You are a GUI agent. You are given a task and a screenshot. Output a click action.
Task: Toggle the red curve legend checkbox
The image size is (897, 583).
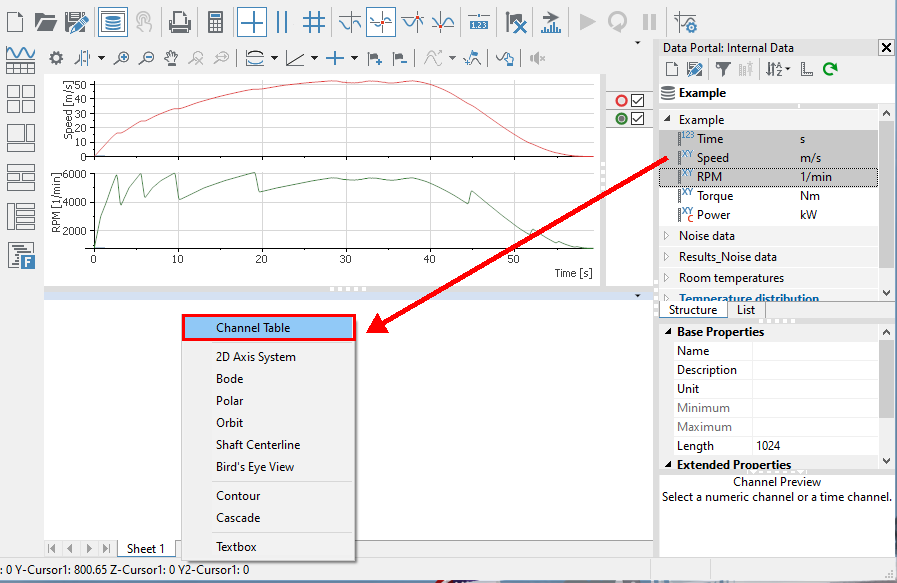[x=637, y=101]
